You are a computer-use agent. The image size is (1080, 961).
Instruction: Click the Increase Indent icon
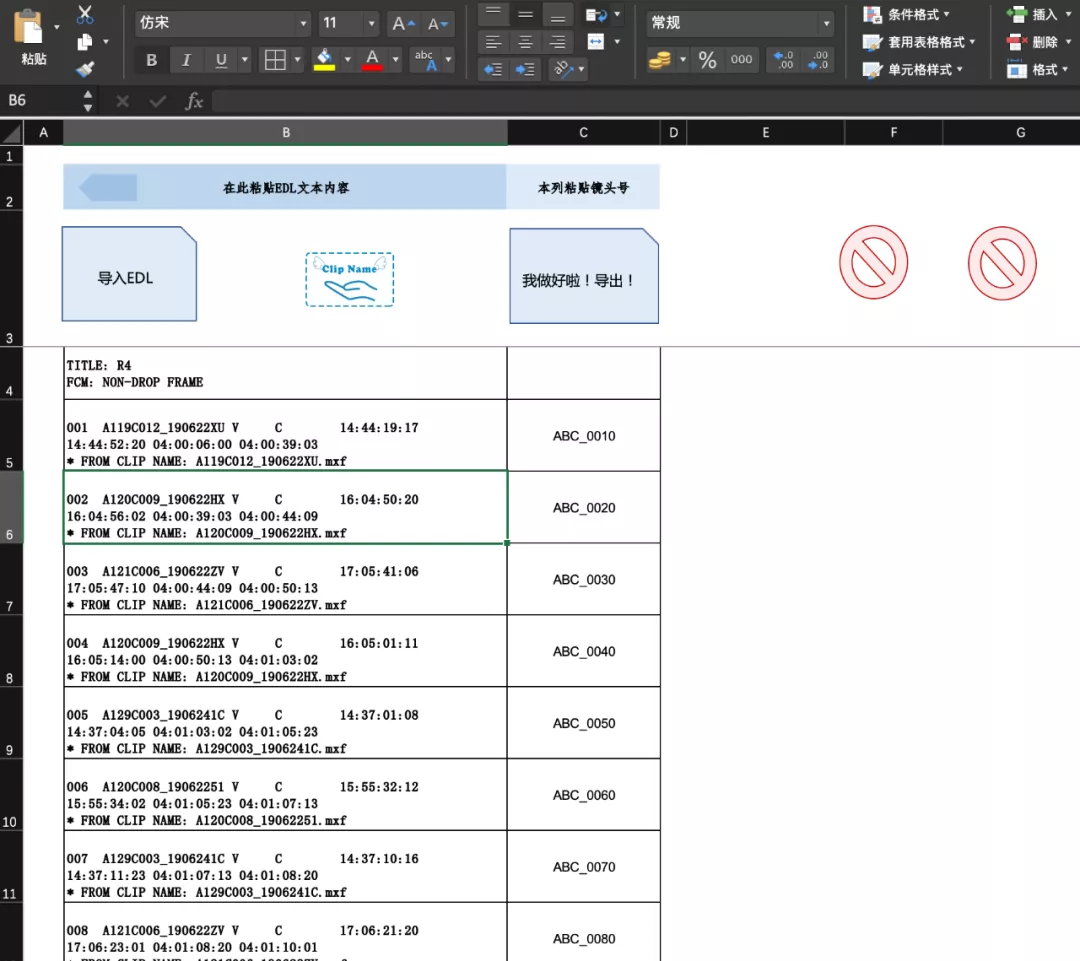click(x=526, y=70)
